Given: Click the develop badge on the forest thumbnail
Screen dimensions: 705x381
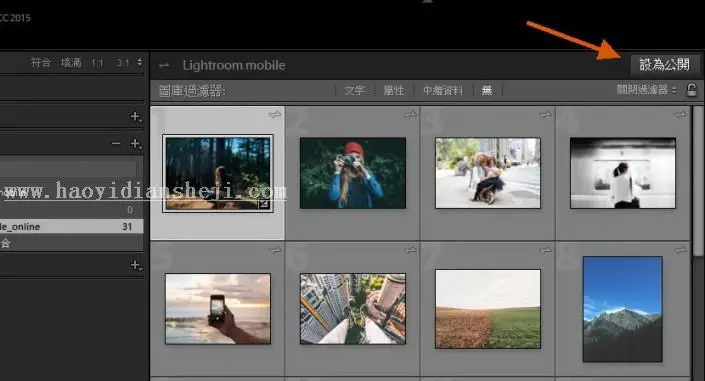Looking at the screenshot, I should tap(264, 204).
